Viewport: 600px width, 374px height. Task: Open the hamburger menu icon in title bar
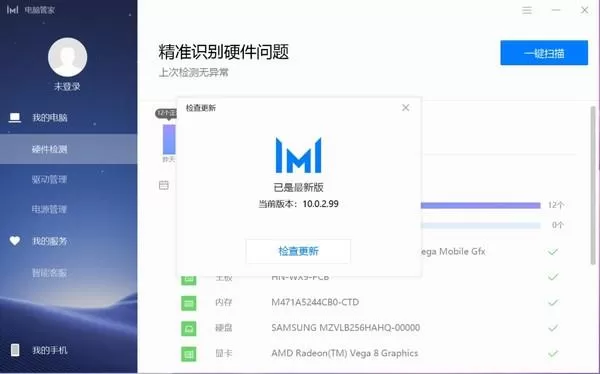point(527,10)
